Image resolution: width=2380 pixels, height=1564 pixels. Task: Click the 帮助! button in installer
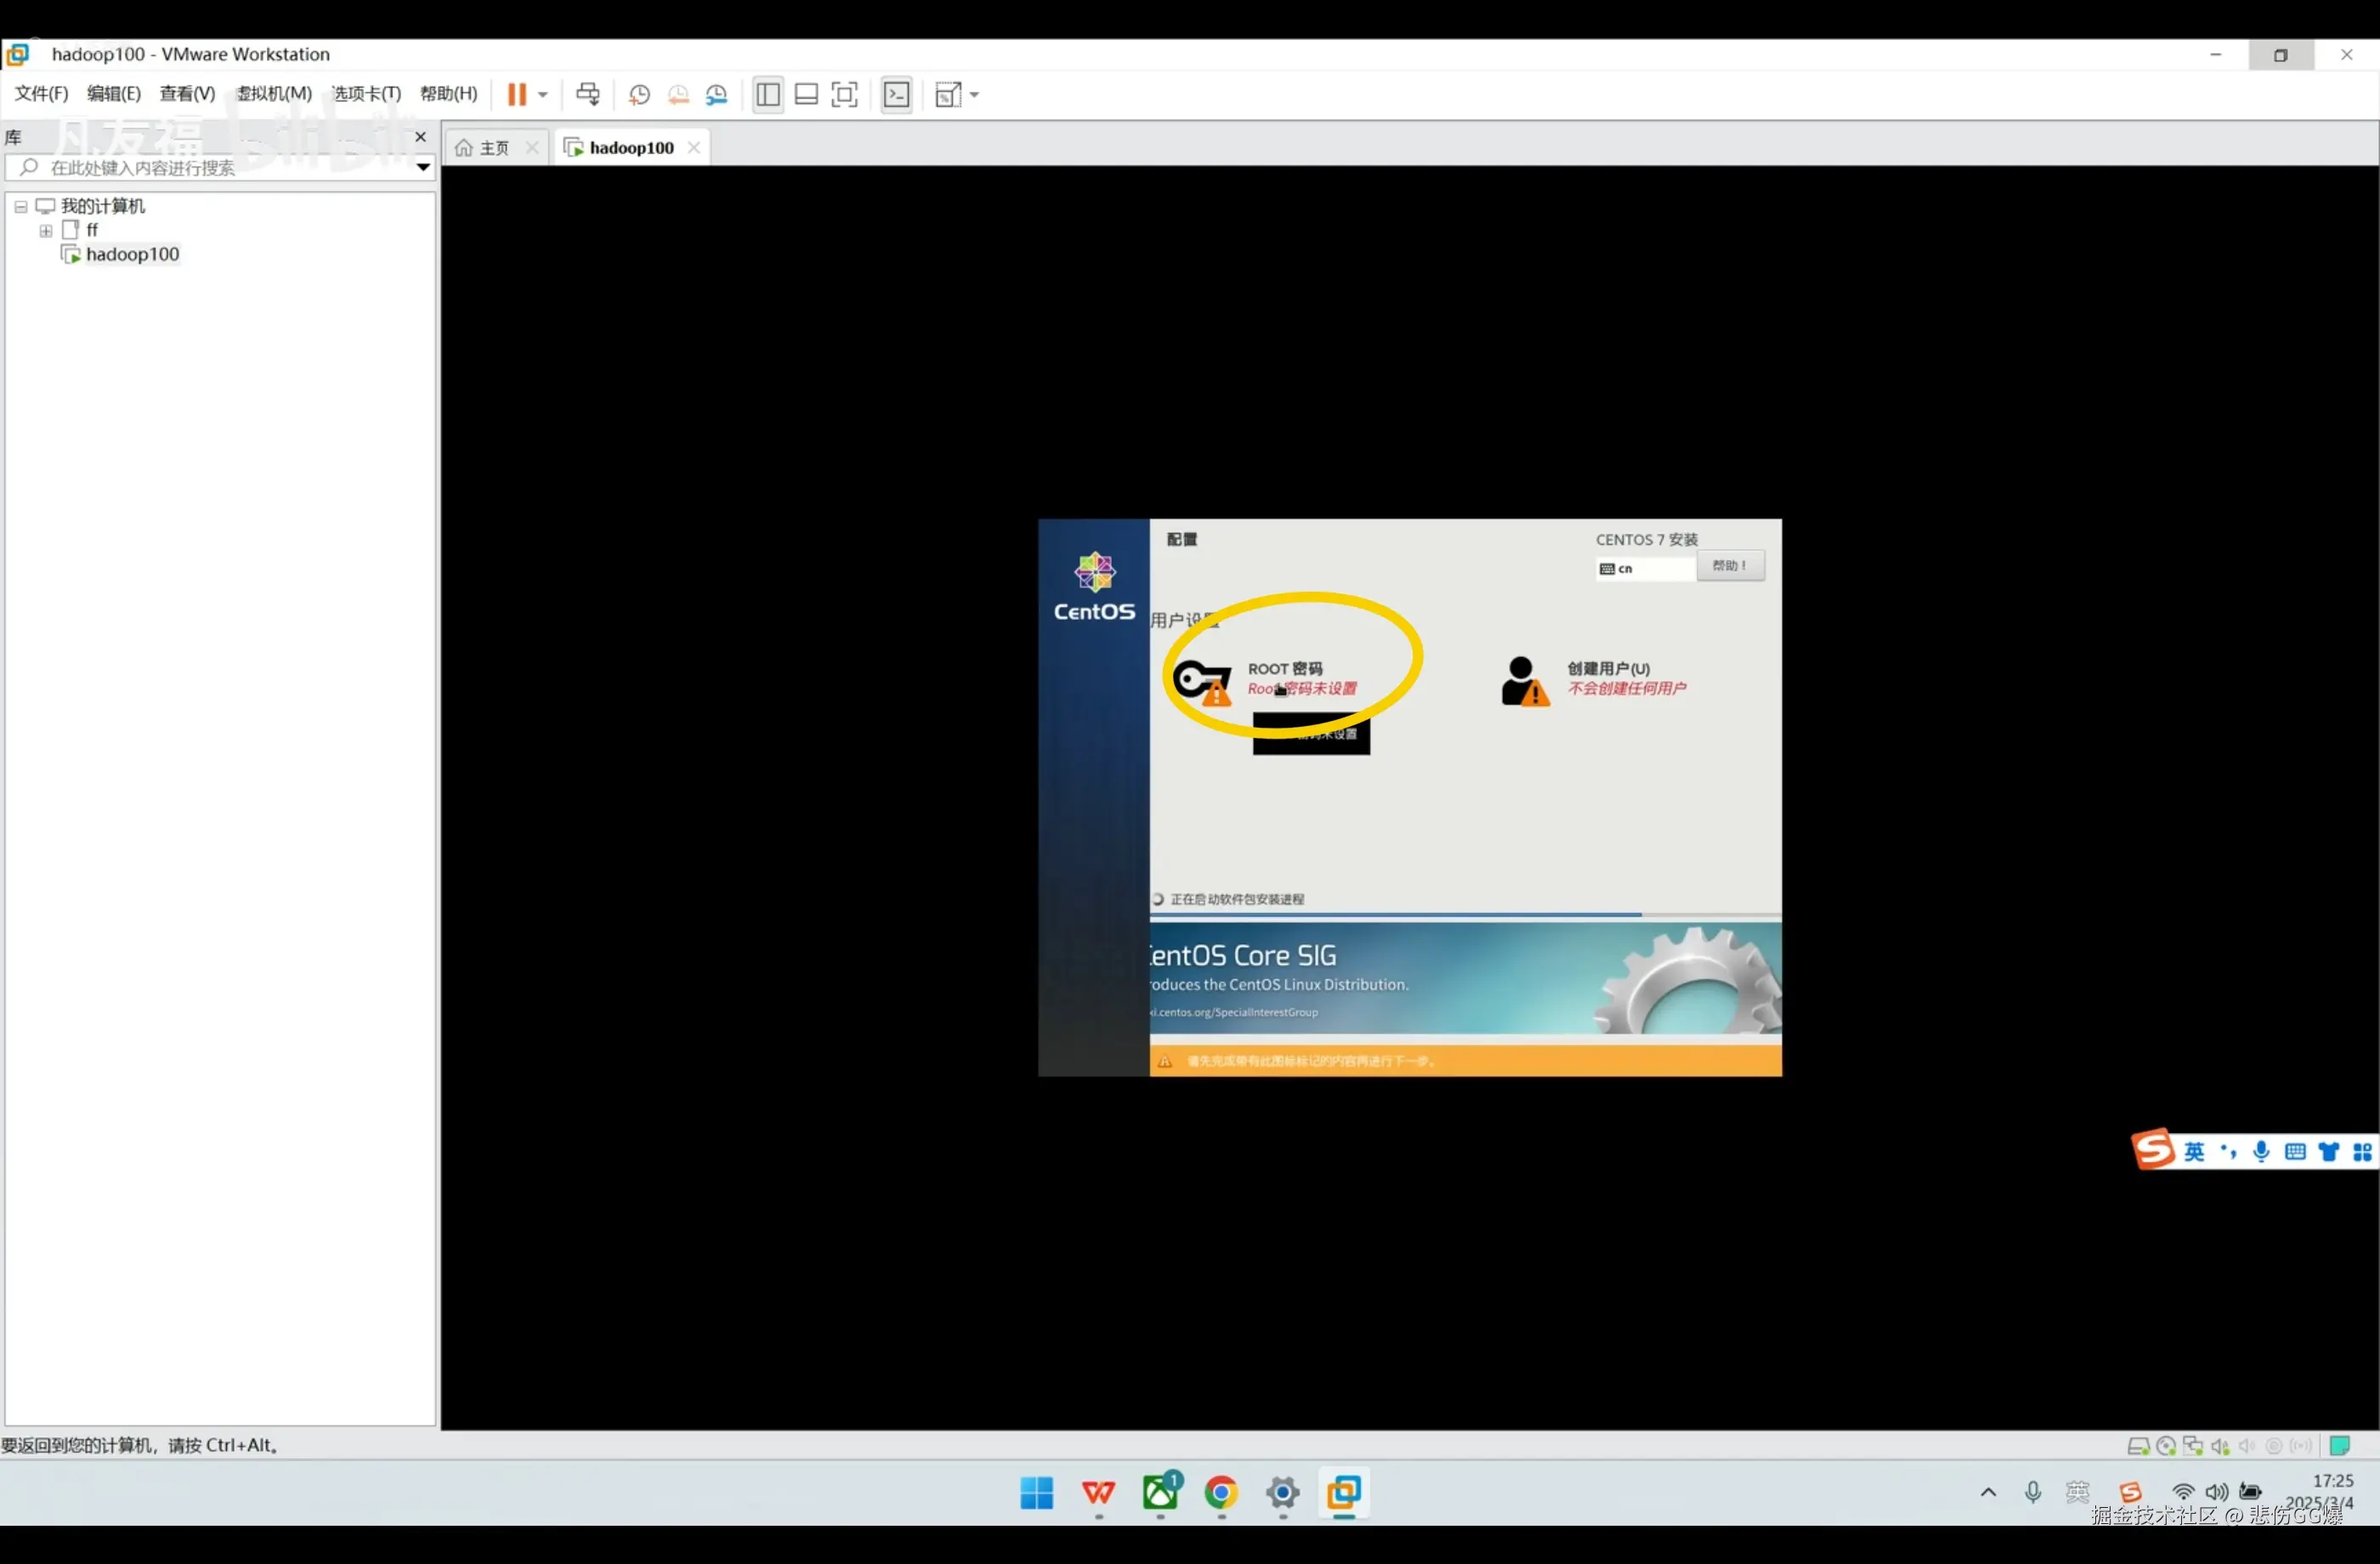1730,566
